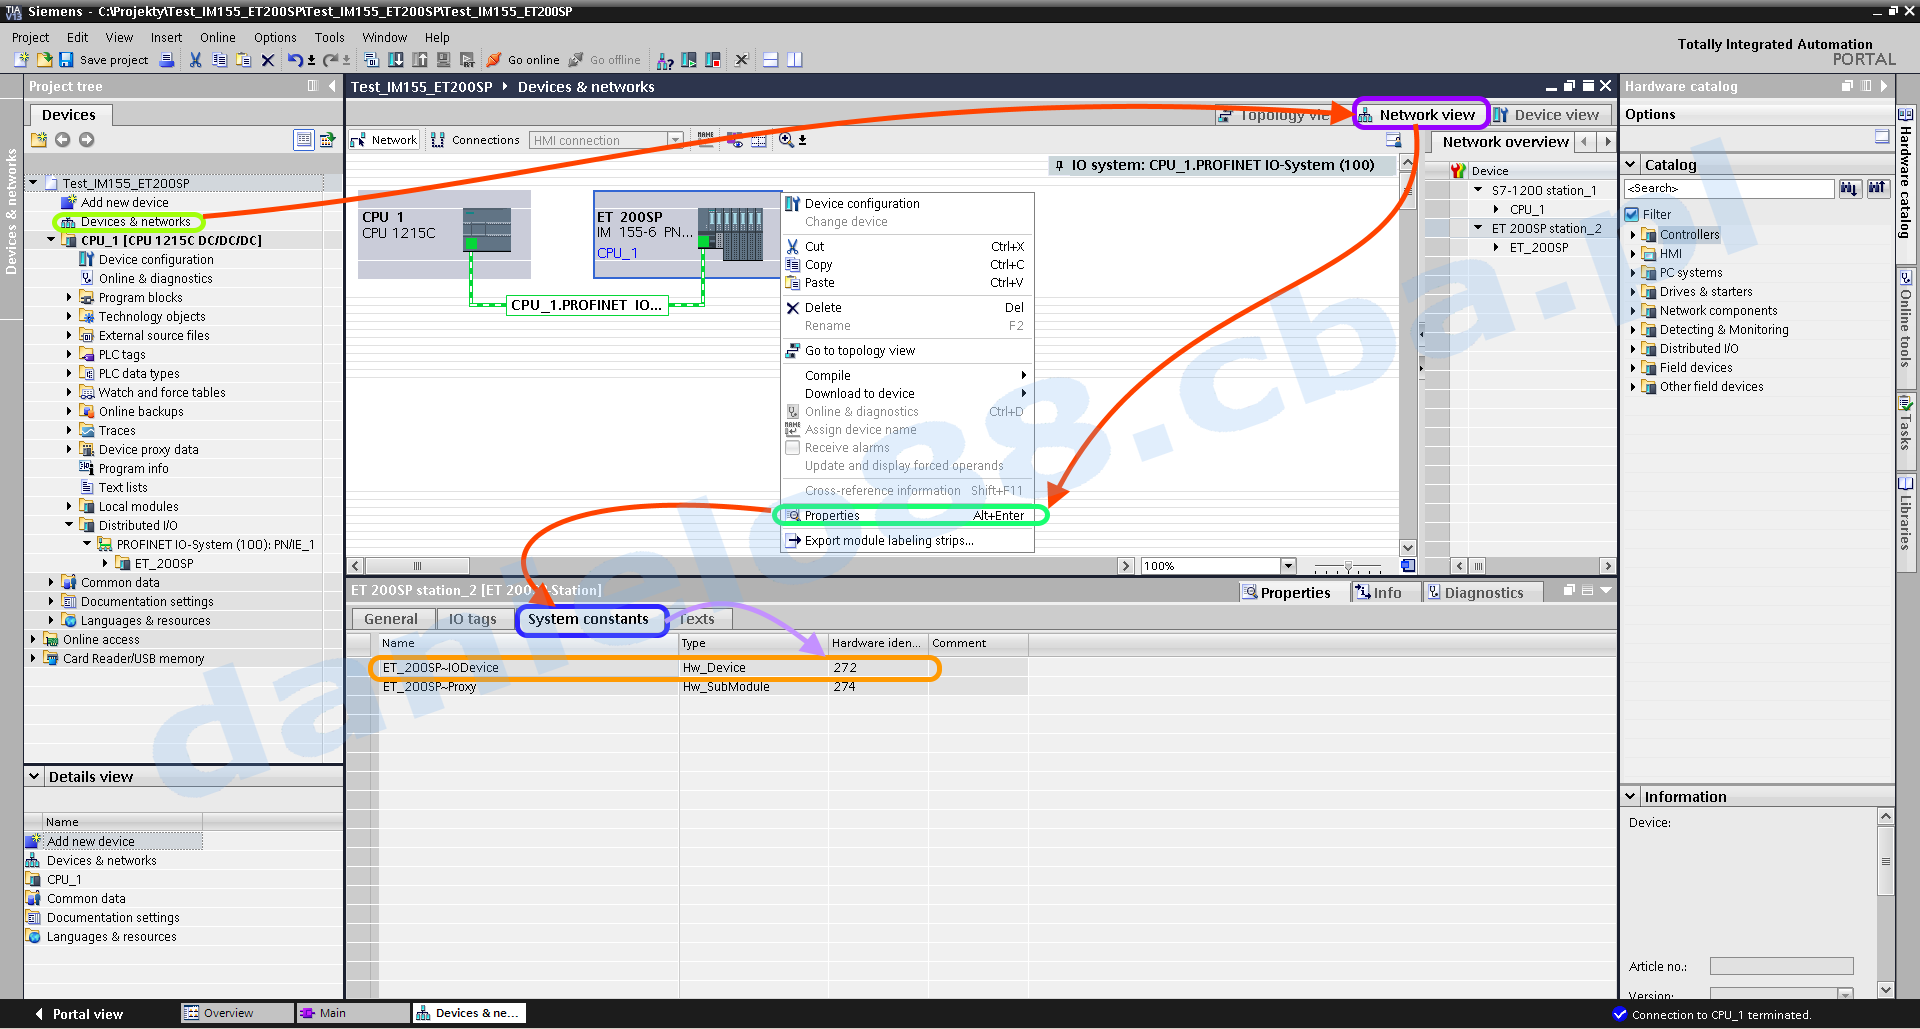Click the ET 200SP device image

(731, 233)
